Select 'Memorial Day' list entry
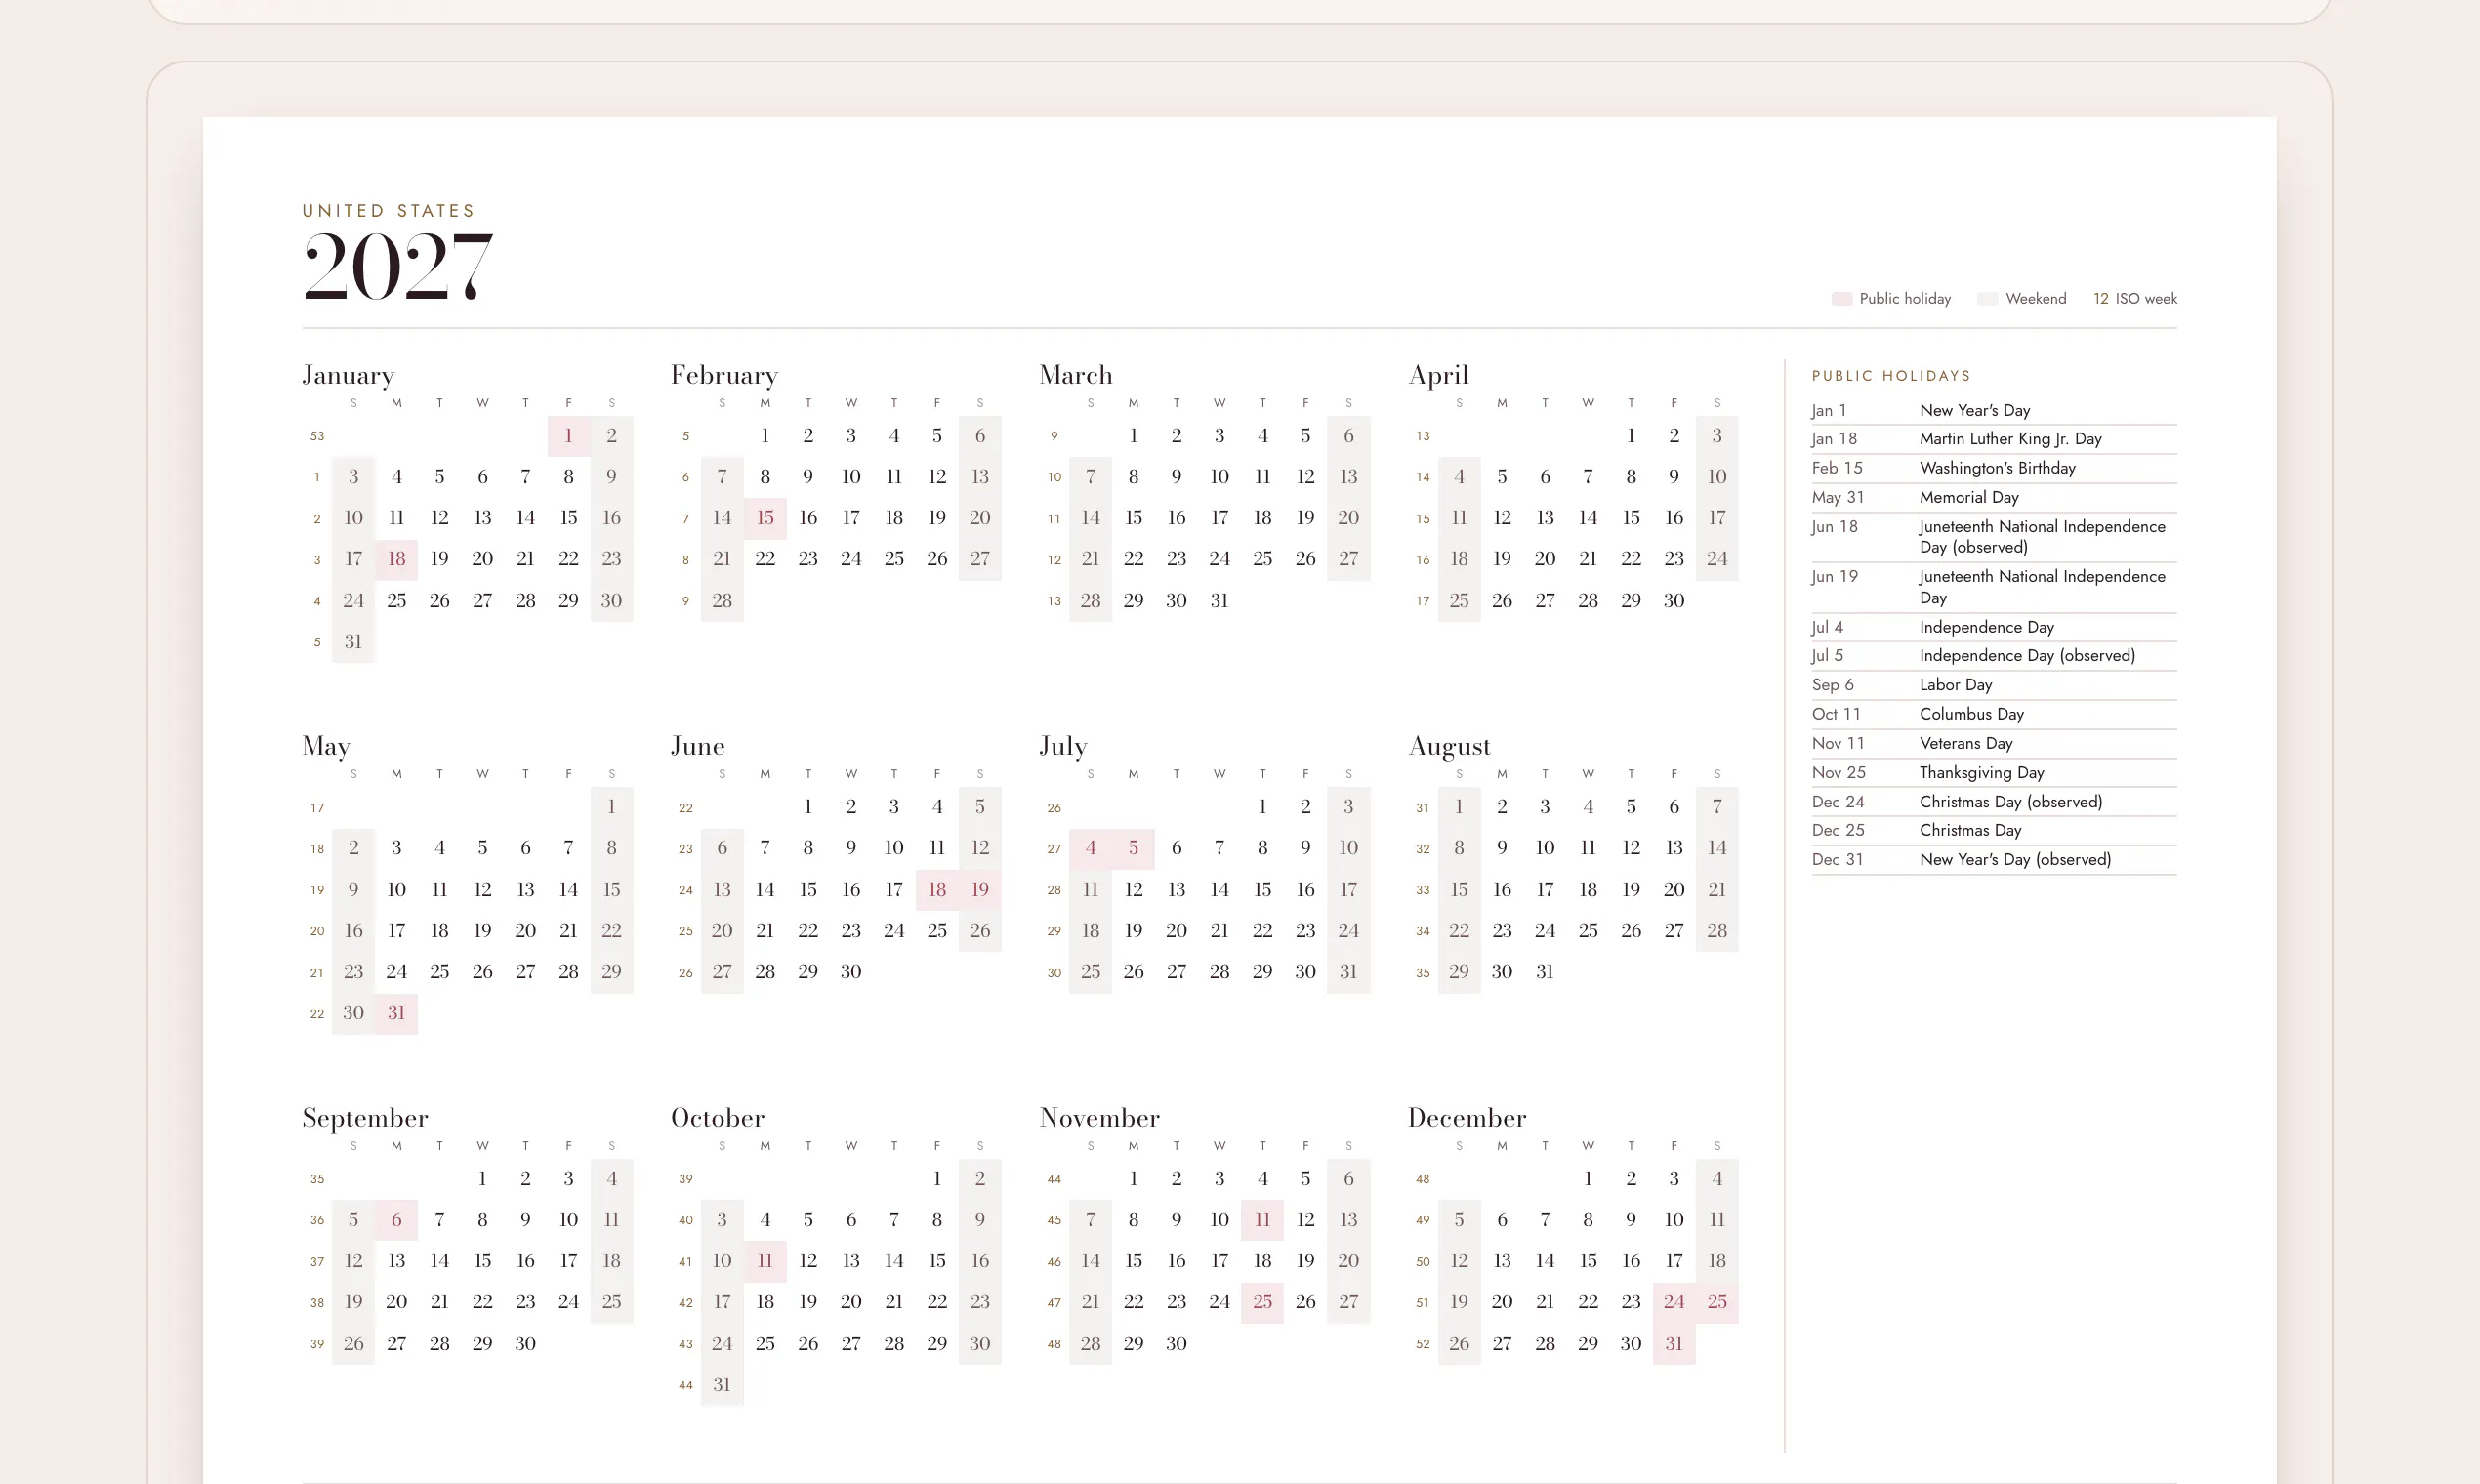 pyautogui.click(x=1994, y=497)
